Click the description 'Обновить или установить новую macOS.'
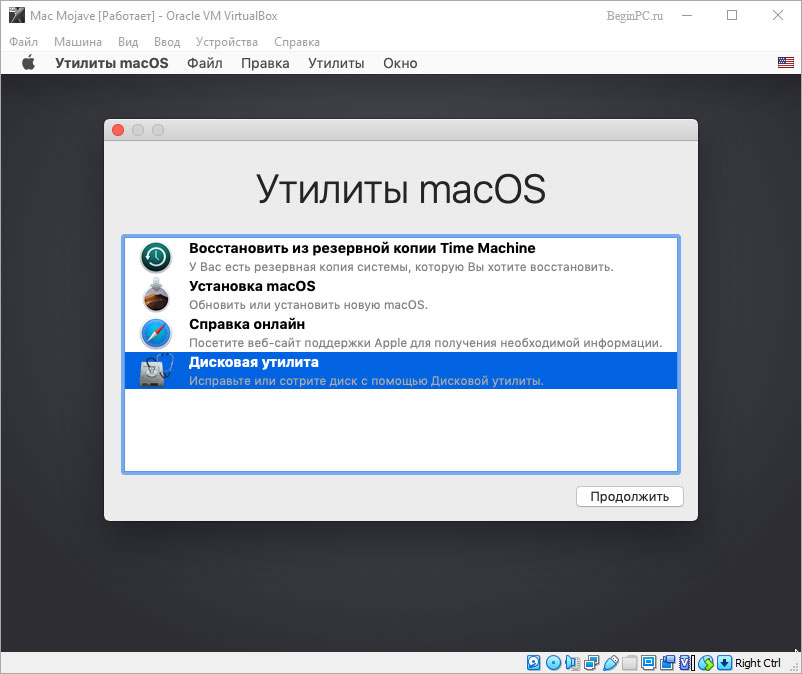 tap(308, 305)
